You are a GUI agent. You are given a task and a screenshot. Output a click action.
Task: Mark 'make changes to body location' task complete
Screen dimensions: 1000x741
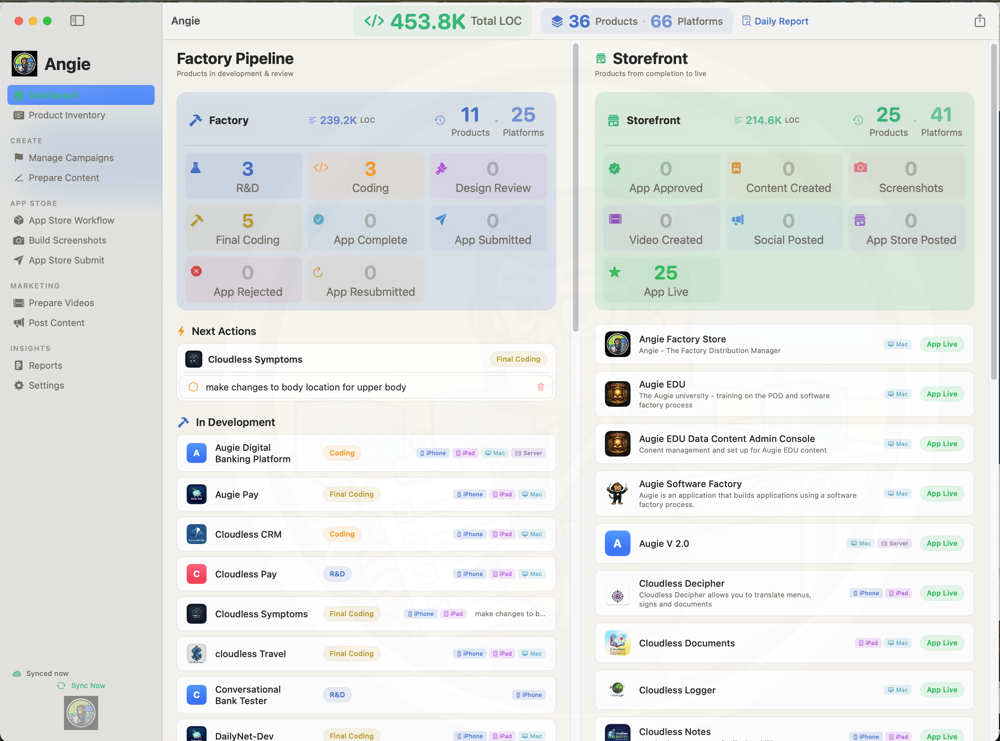(x=193, y=386)
